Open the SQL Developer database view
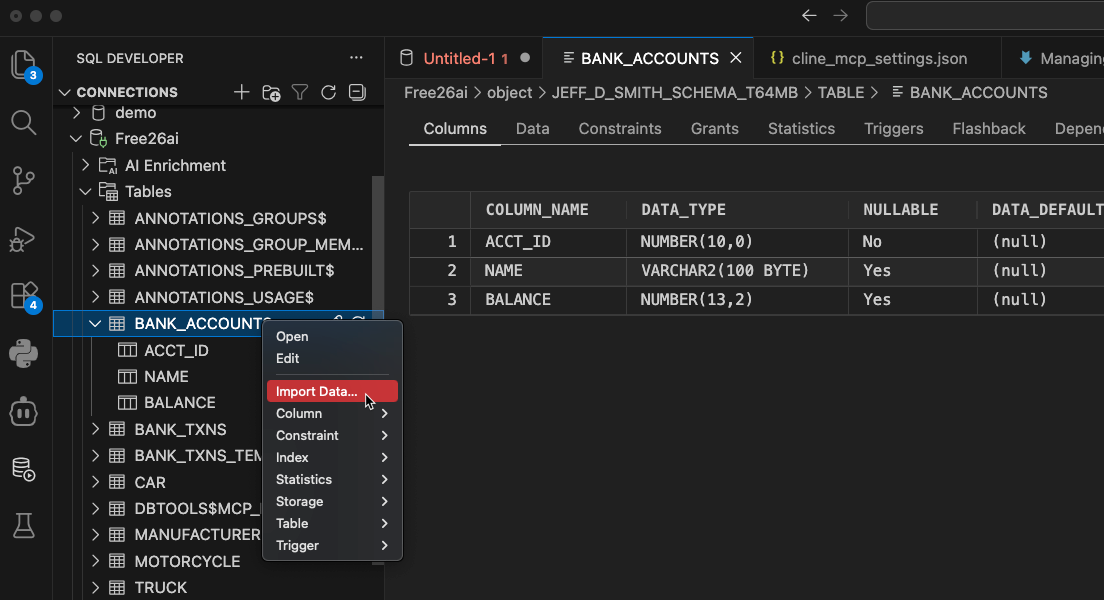Viewport: 1104px width, 600px height. pyautogui.click(x=23, y=468)
